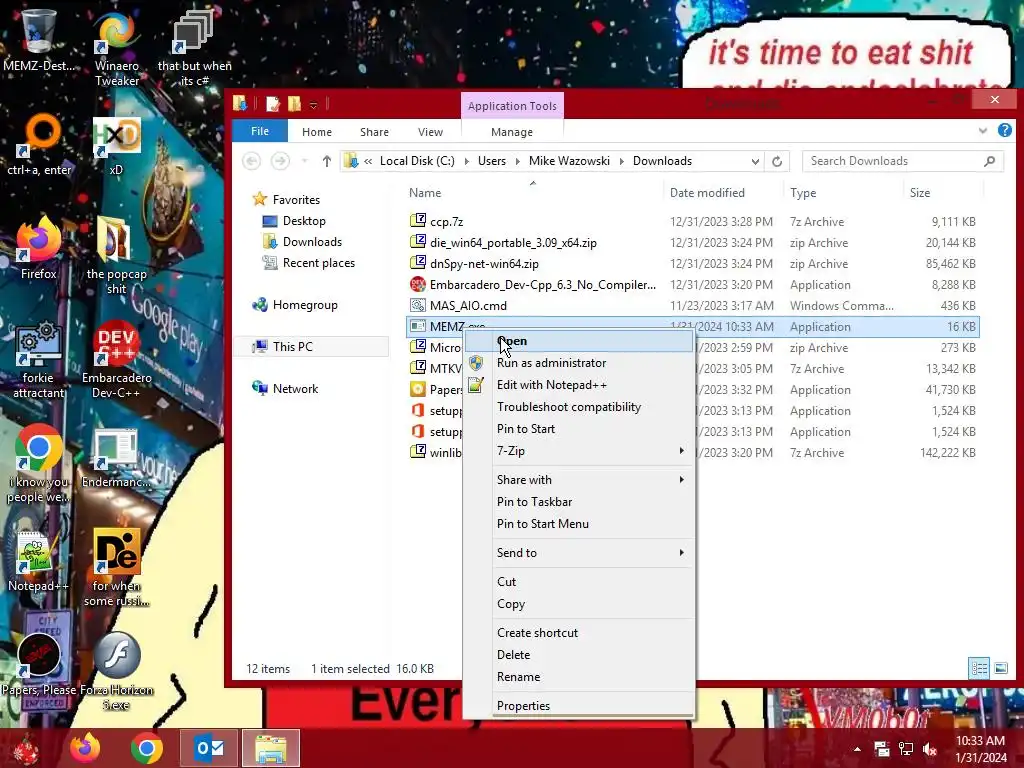Screen dimensions: 1024x768
Task: Select the MAS_AIO.cmd file
Action: coord(692,306)
